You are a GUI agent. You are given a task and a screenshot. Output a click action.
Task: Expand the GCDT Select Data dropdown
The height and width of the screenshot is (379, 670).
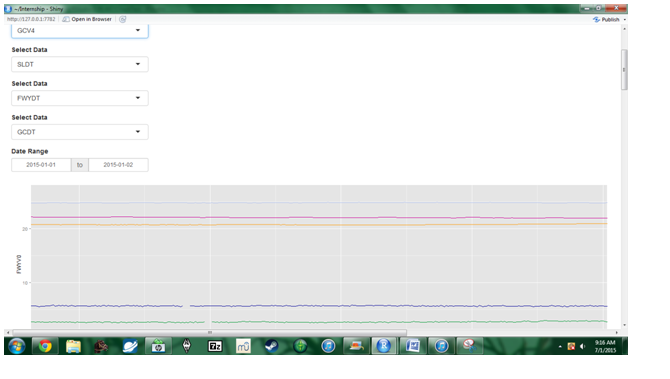[80, 132]
